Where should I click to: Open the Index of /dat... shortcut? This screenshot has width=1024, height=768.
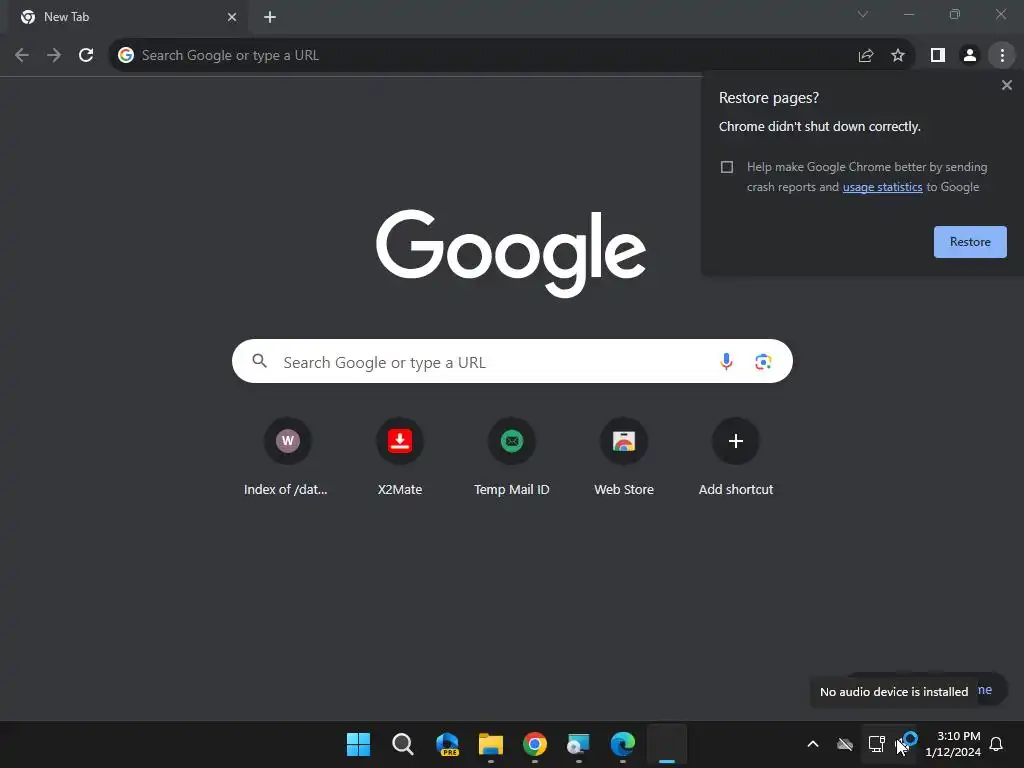[x=287, y=458]
